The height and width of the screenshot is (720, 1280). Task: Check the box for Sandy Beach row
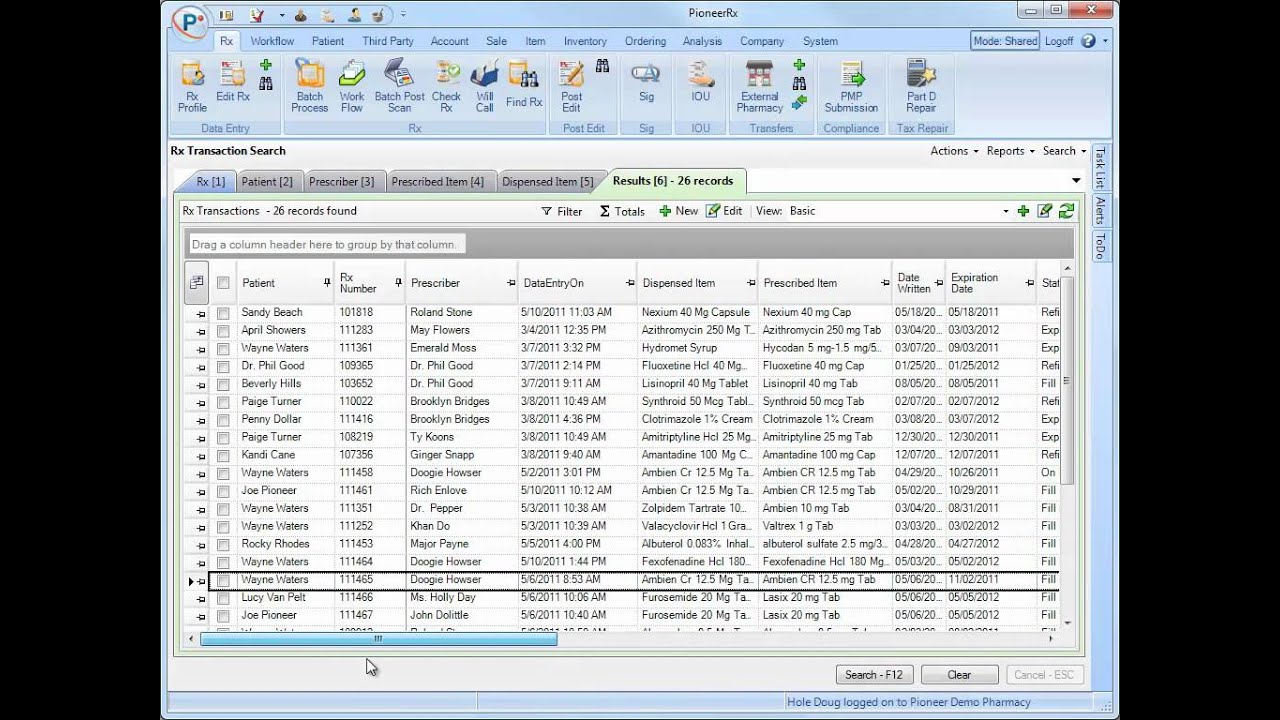223,313
